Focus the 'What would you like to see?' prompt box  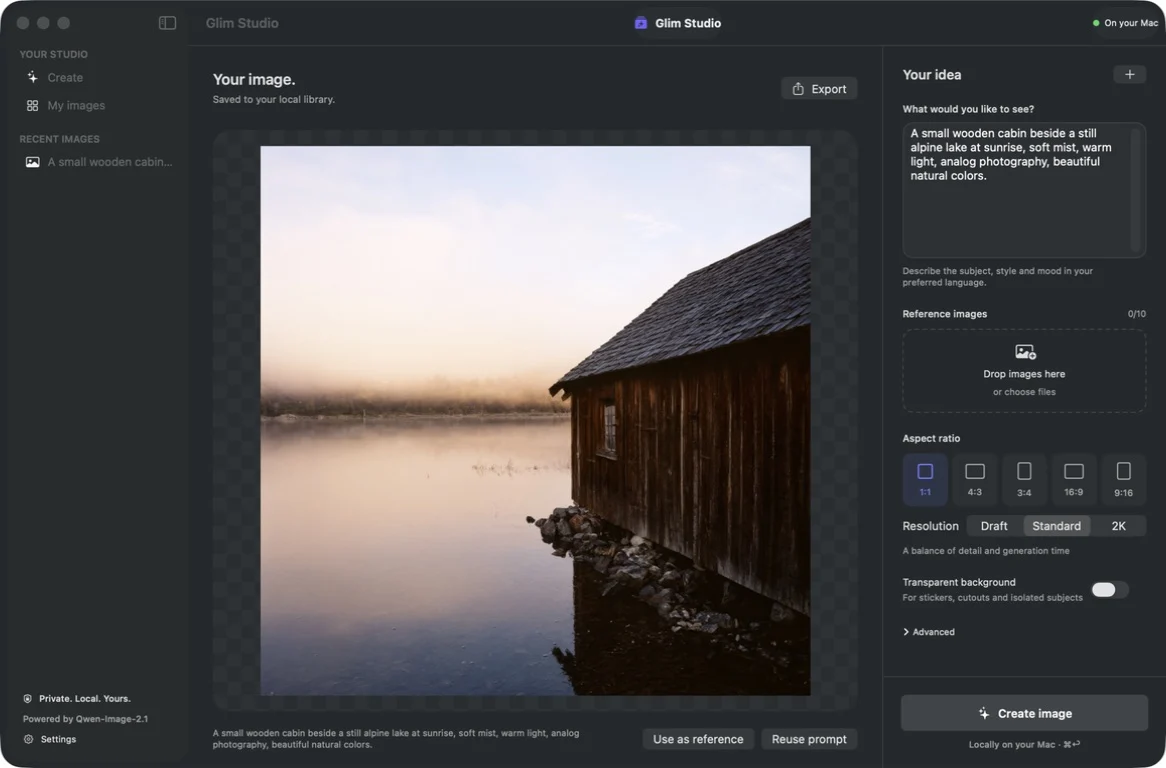click(x=1024, y=190)
